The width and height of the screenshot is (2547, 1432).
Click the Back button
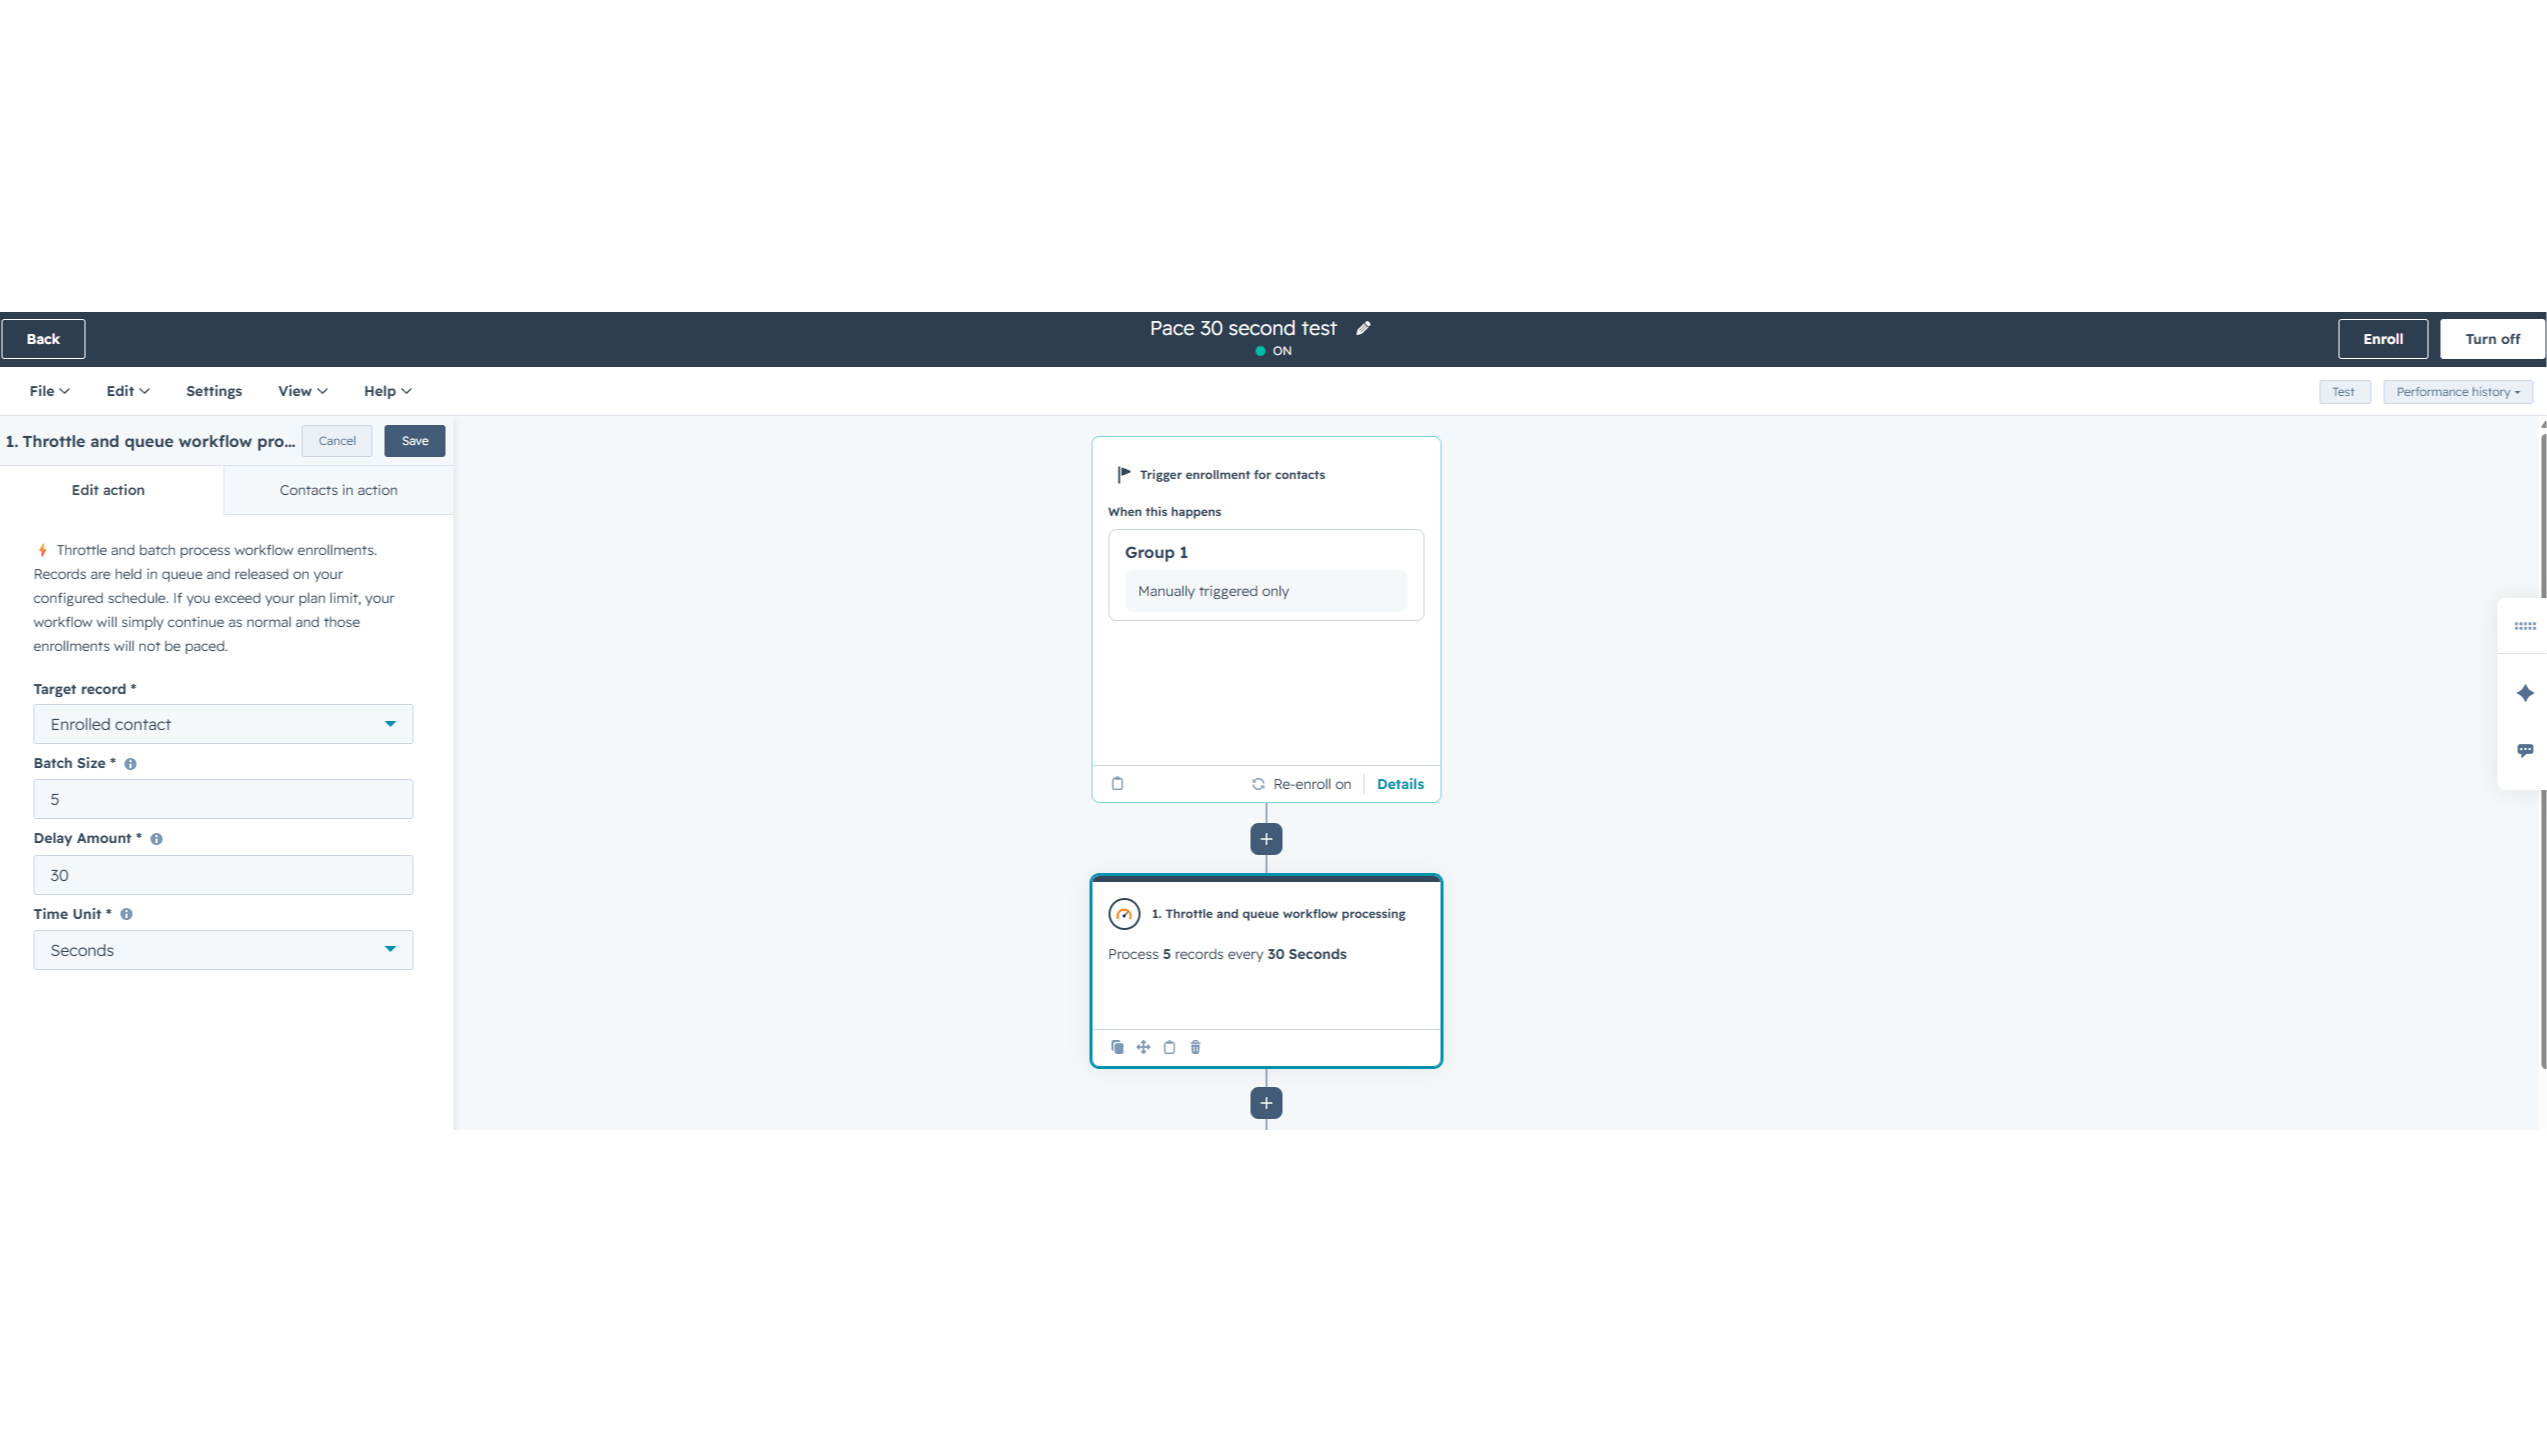pyautogui.click(x=43, y=339)
